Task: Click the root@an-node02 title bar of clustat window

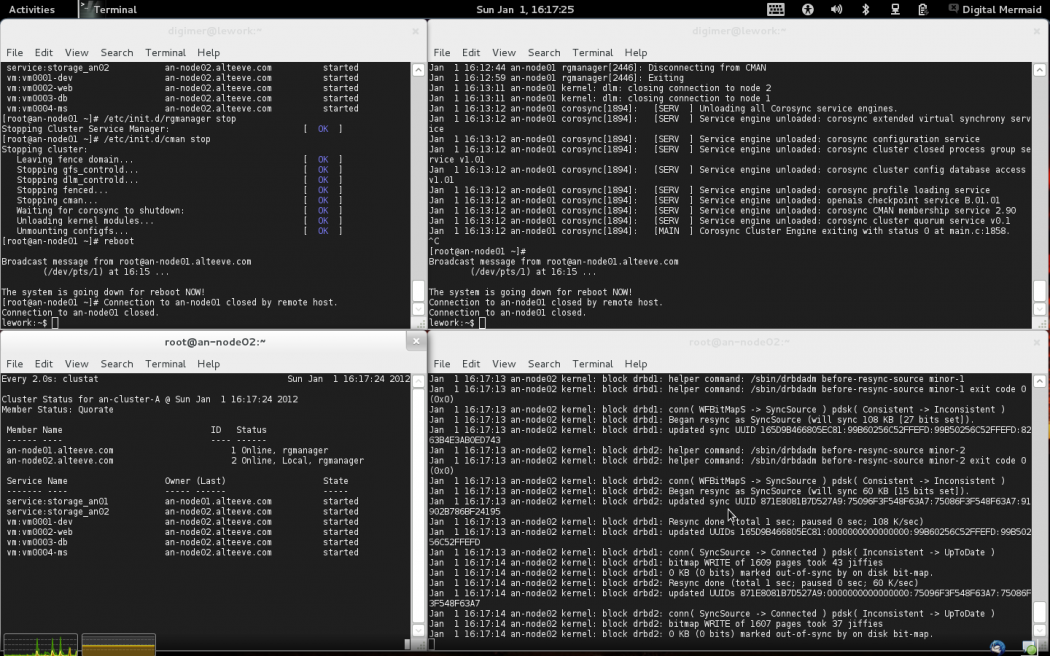Action: pos(214,342)
